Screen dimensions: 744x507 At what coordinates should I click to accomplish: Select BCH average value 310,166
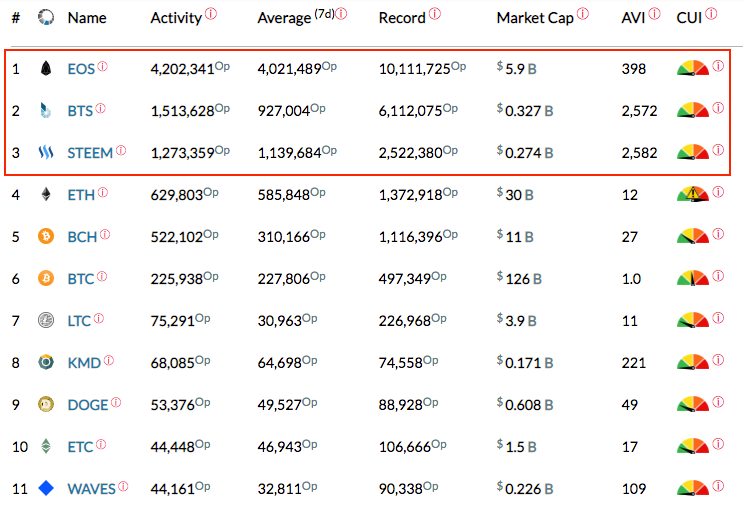284,237
